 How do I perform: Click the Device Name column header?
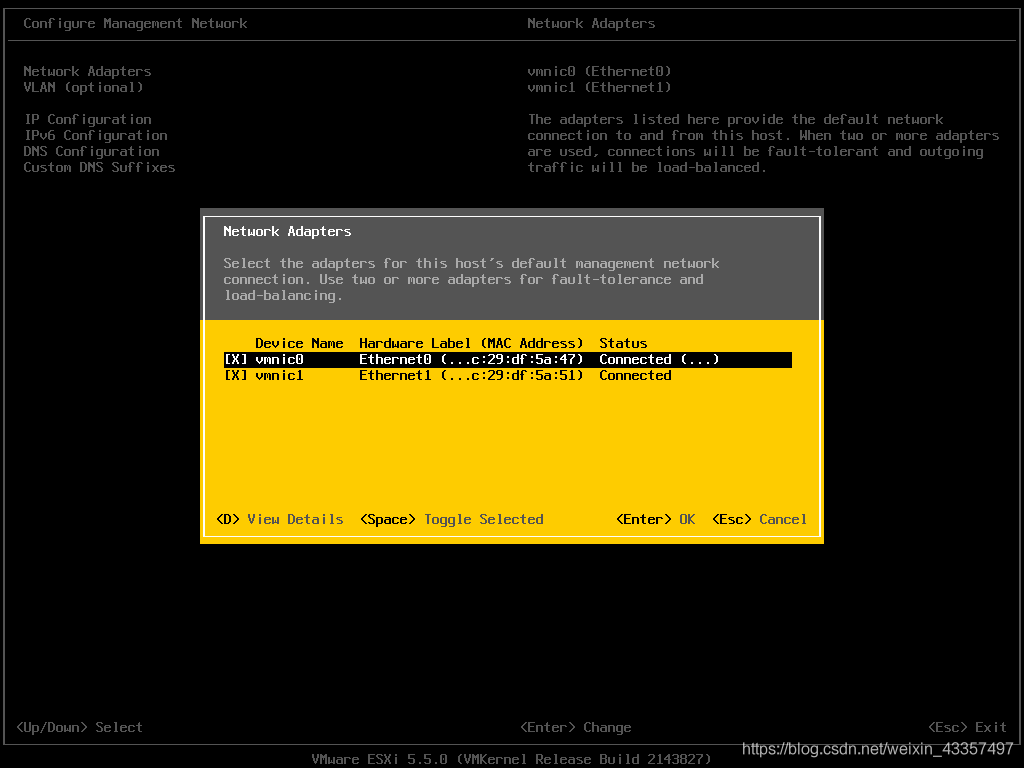pyautogui.click(x=299, y=344)
